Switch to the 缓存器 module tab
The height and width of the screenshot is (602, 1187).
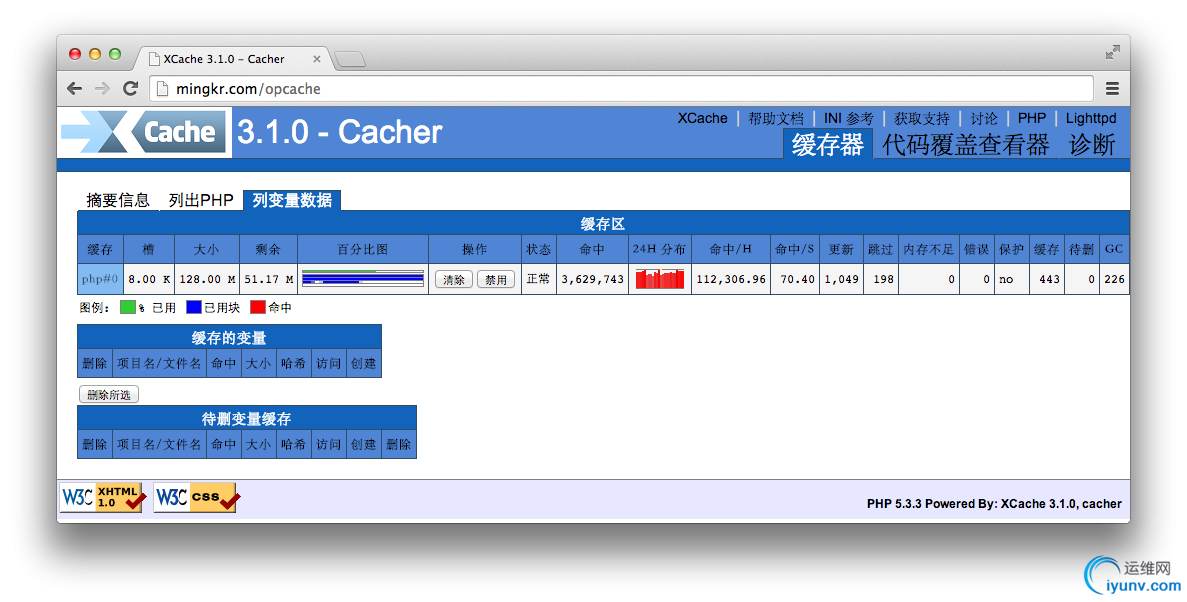(x=827, y=144)
